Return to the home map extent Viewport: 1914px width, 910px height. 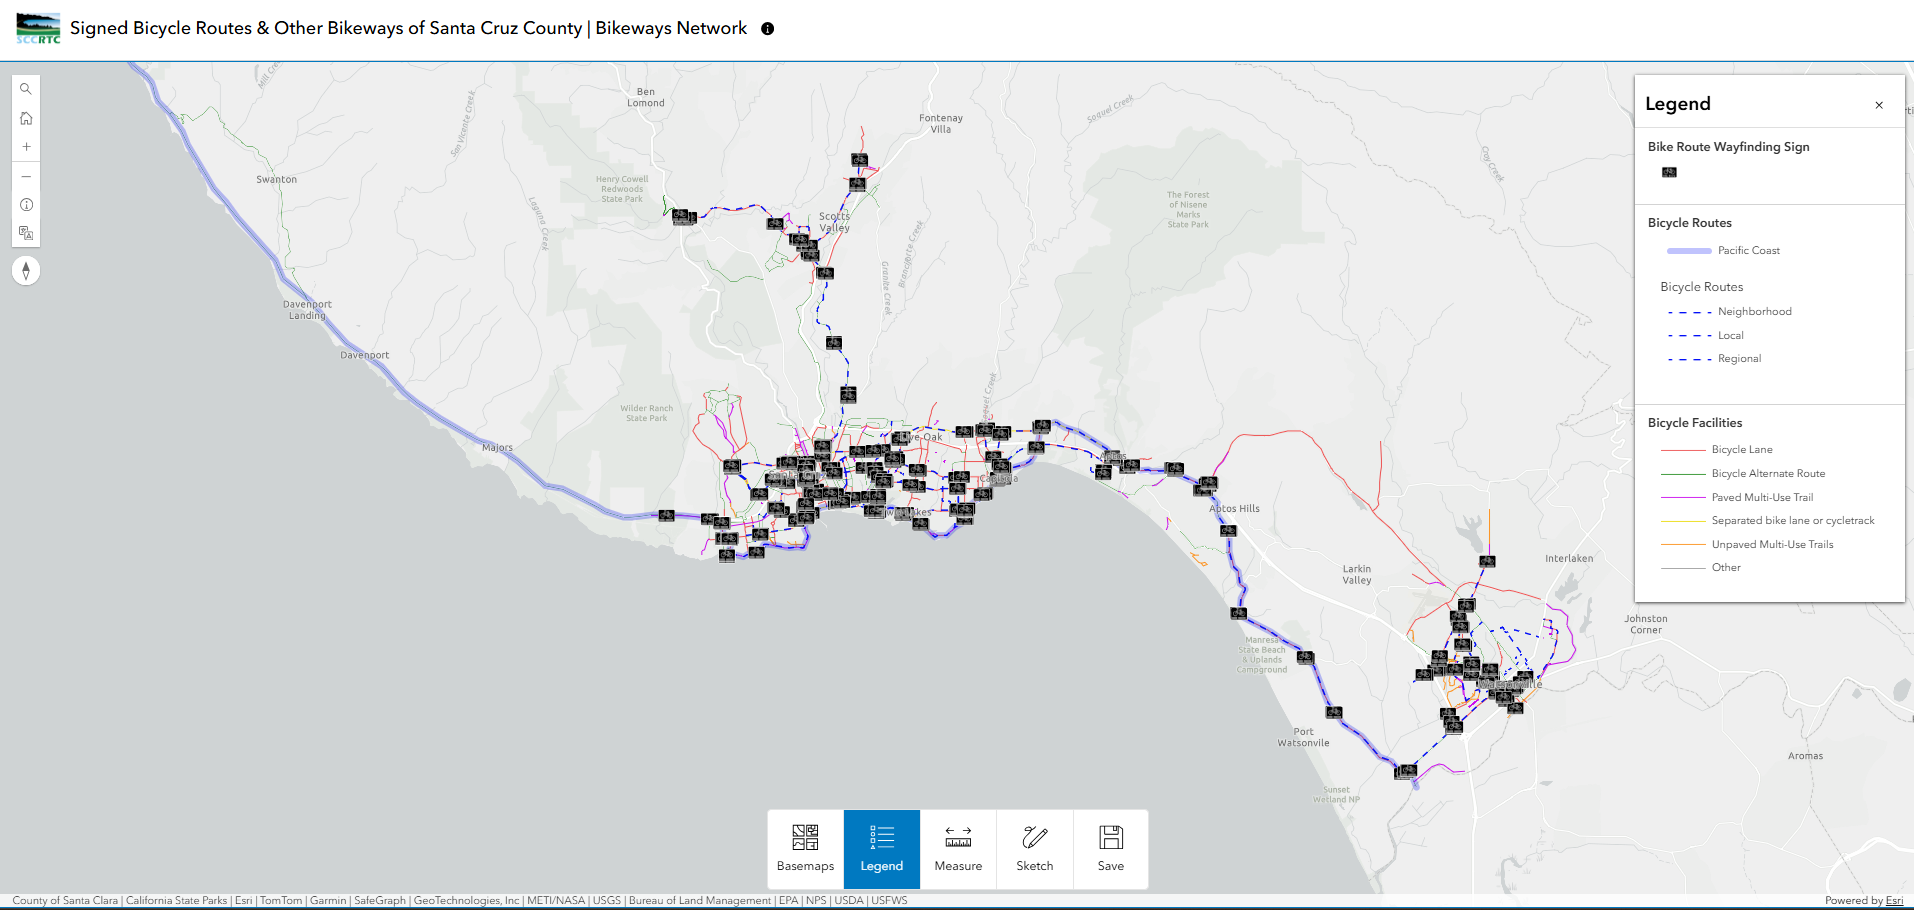click(x=26, y=118)
